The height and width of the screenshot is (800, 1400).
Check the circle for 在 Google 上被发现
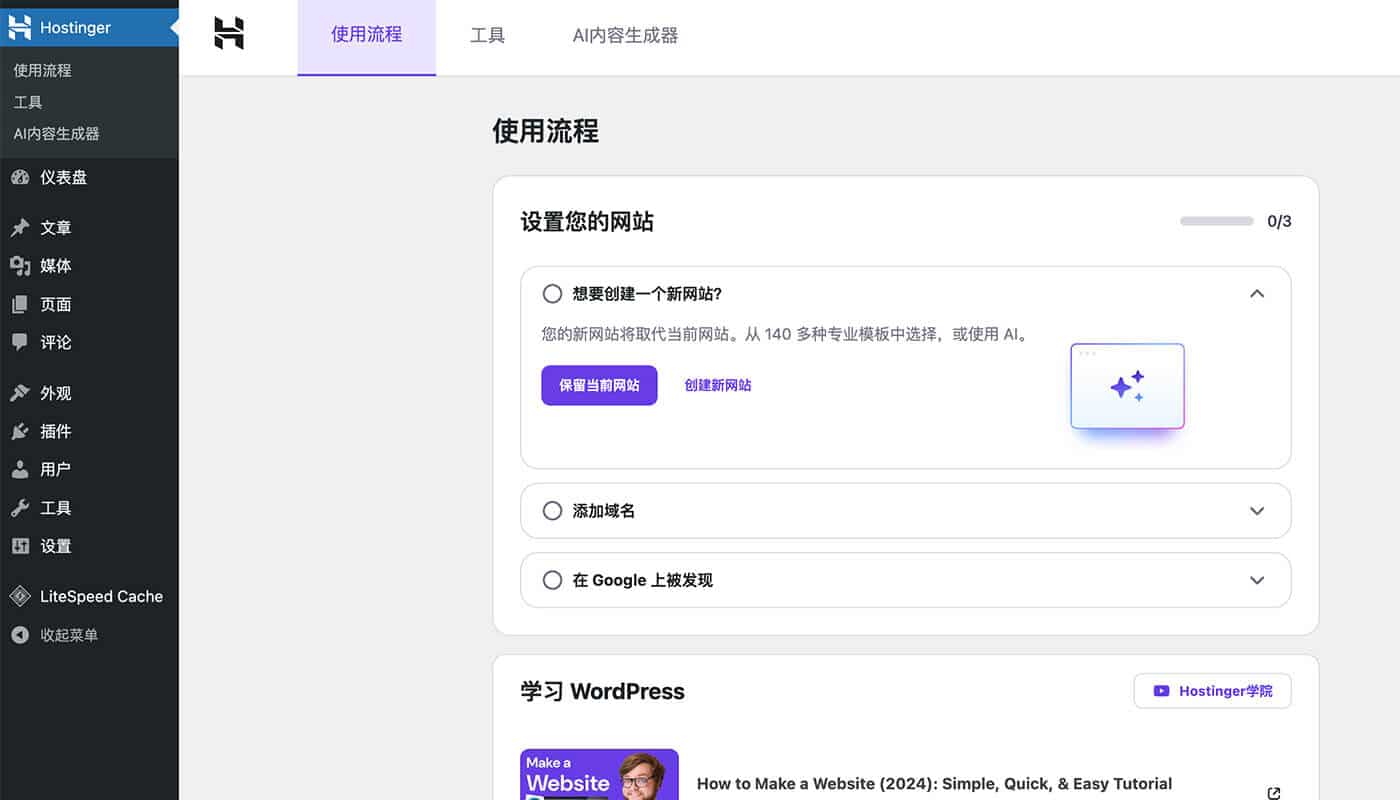pos(552,580)
